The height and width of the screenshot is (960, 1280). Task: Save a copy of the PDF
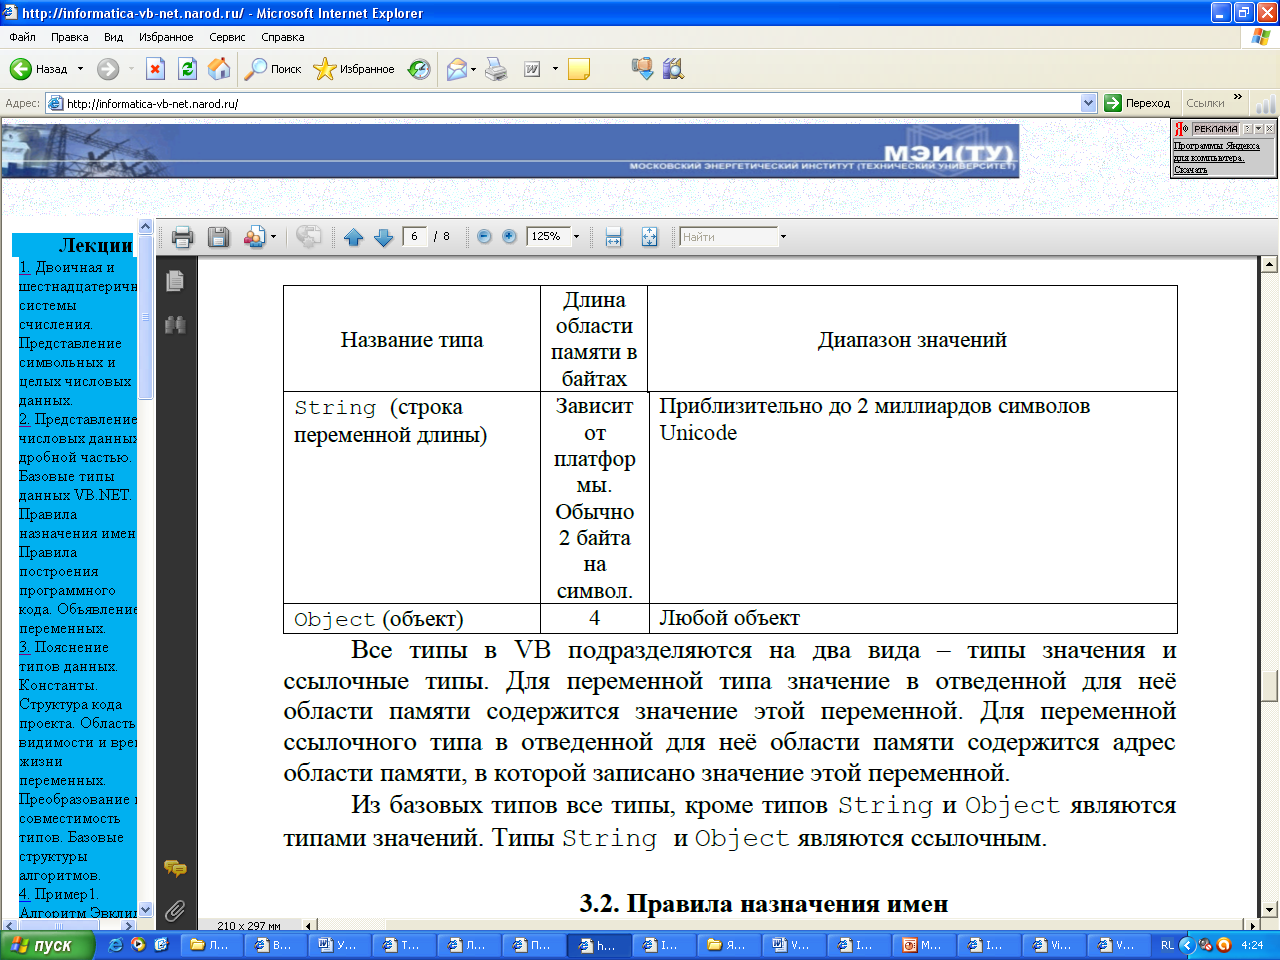218,237
